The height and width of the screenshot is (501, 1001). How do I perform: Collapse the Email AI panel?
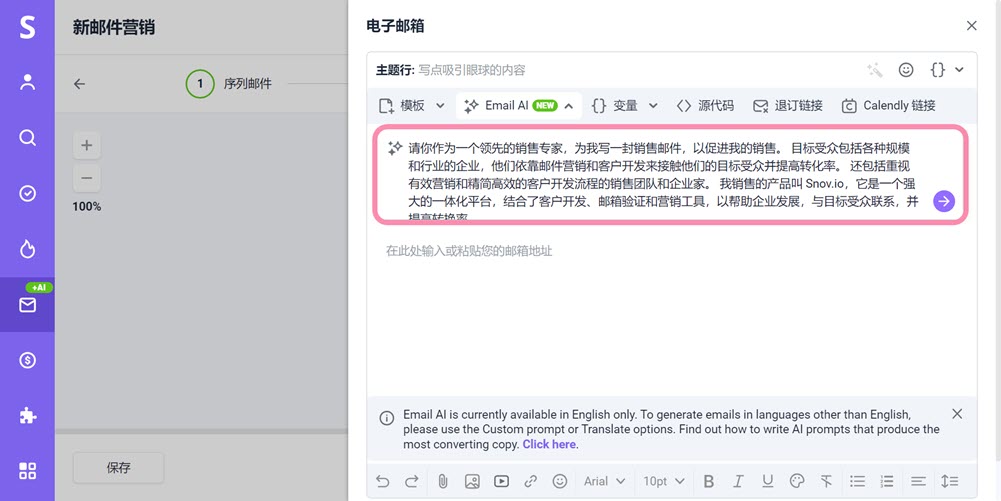coord(518,106)
